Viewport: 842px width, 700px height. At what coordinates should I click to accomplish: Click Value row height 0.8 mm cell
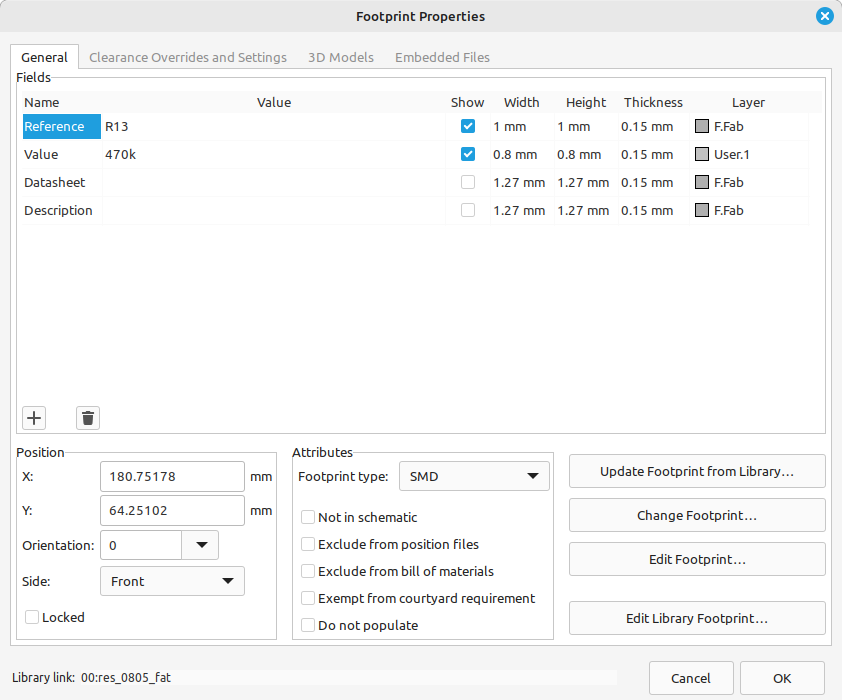point(586,154)
